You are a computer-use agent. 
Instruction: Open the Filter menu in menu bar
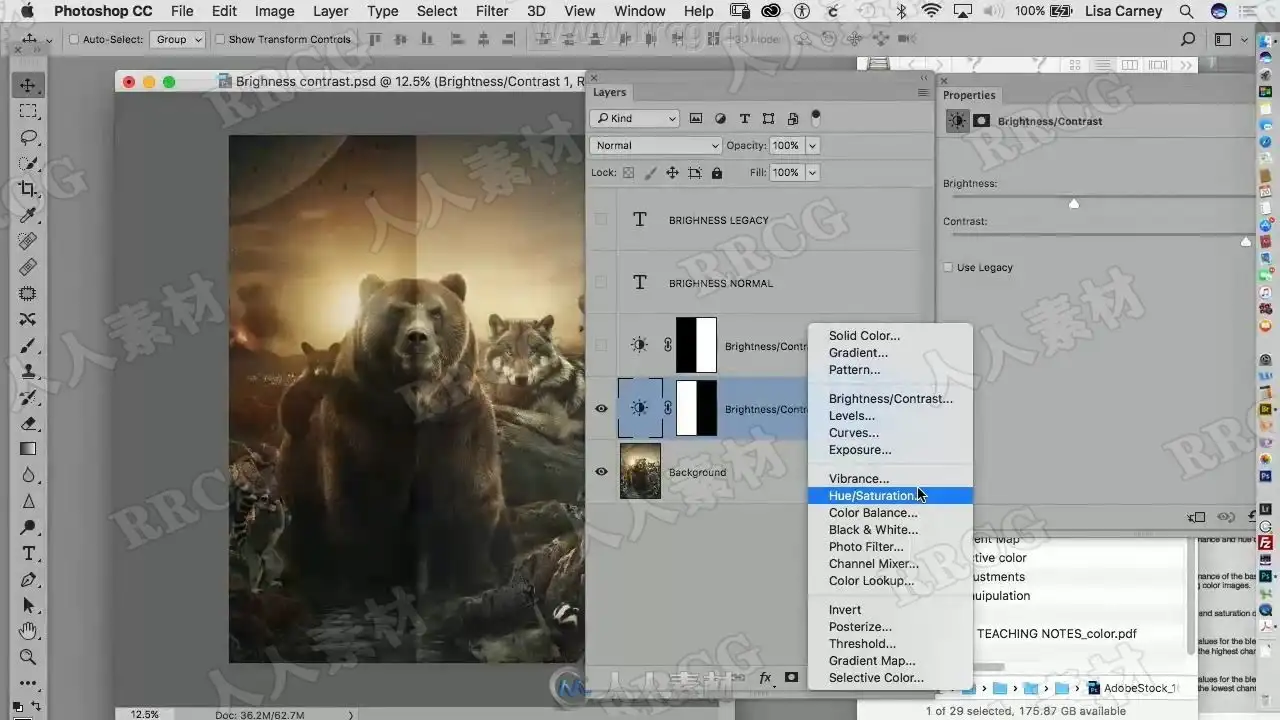coord(491,11)
